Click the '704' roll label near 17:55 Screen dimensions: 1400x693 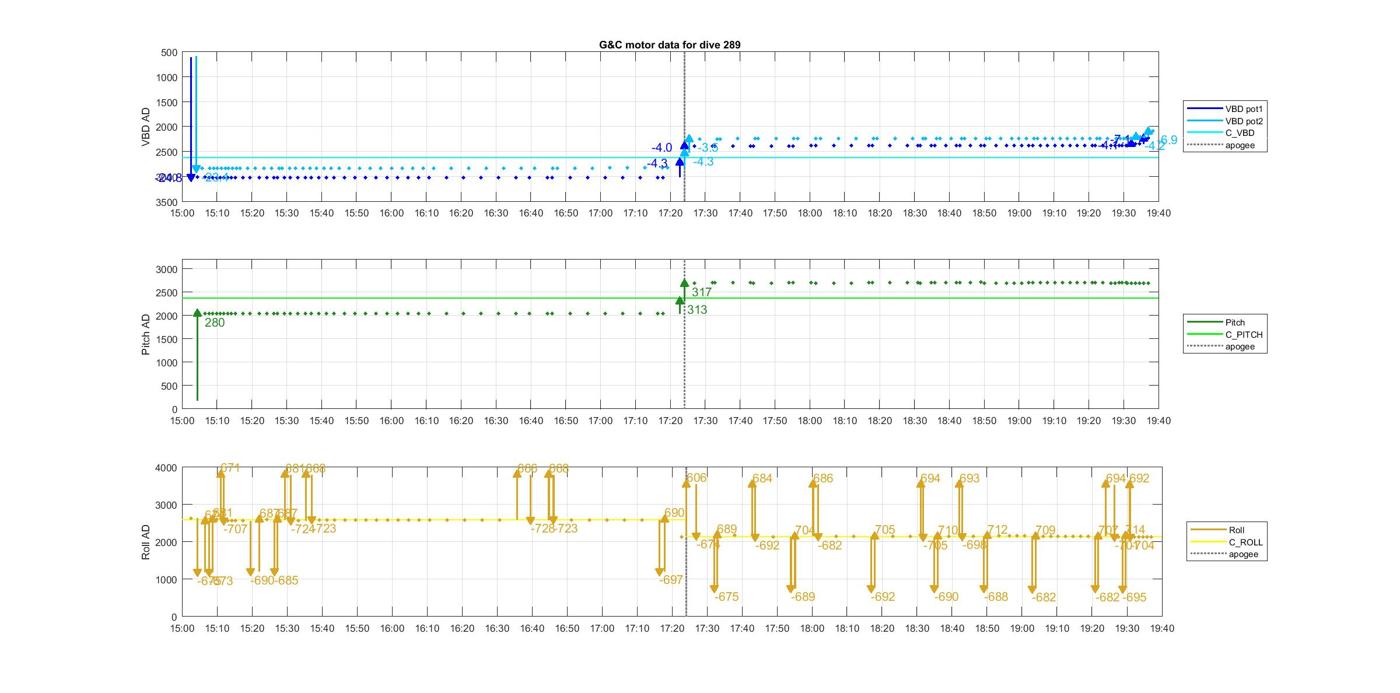[x=805, y=531]
